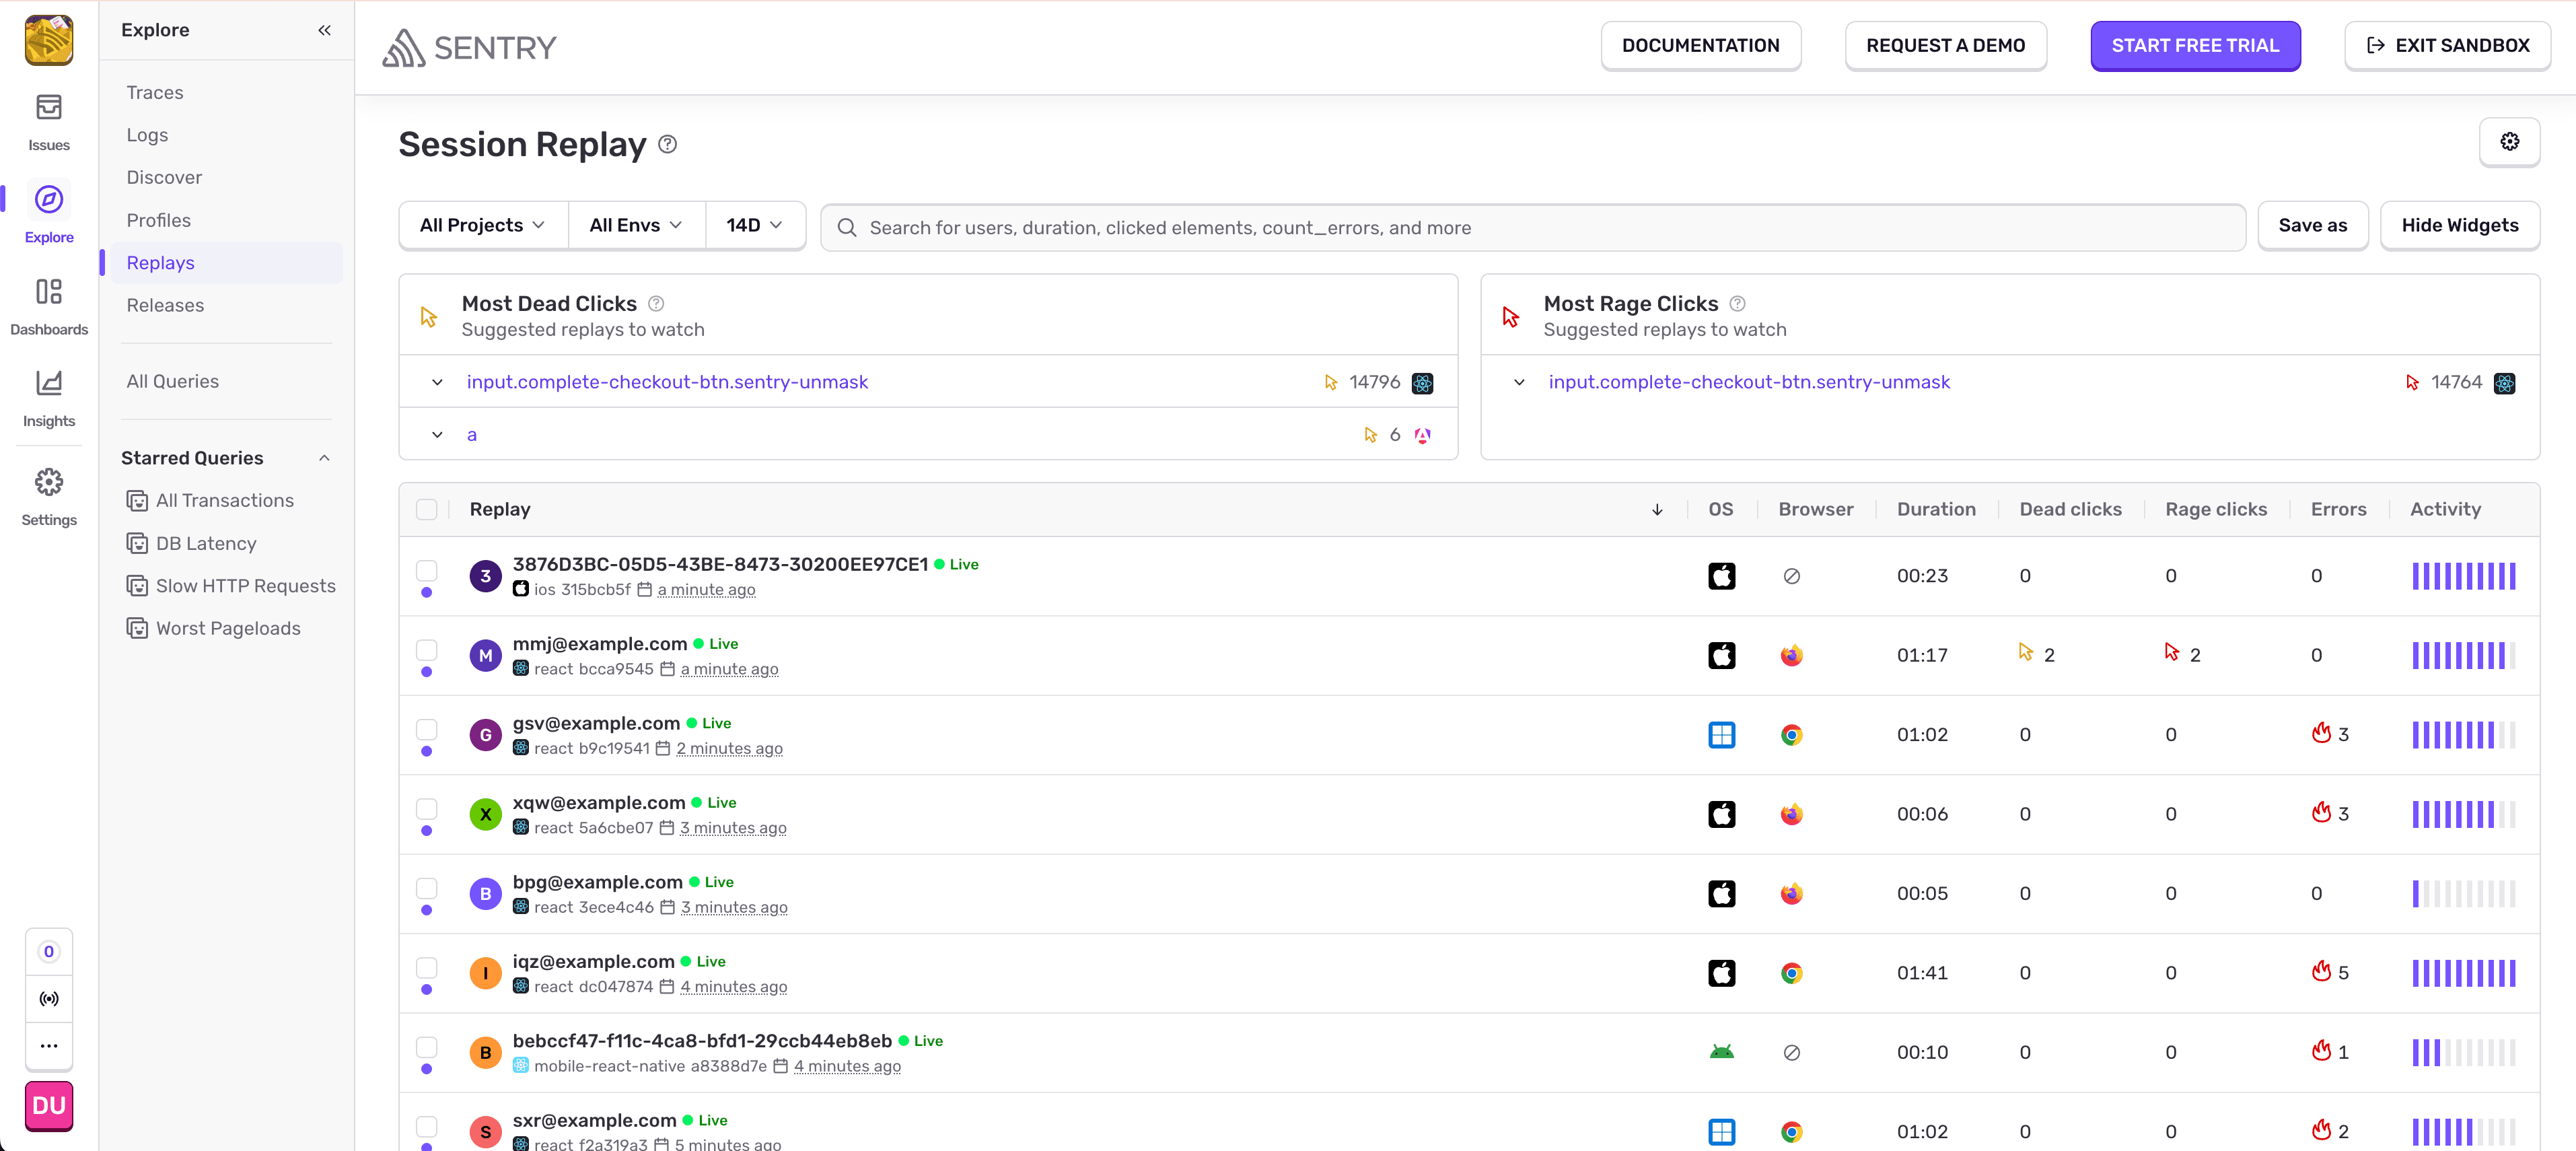Open the 14D date range dropdown
Viewport: 2576px width, 1151px height.
[x=754, y=225]
